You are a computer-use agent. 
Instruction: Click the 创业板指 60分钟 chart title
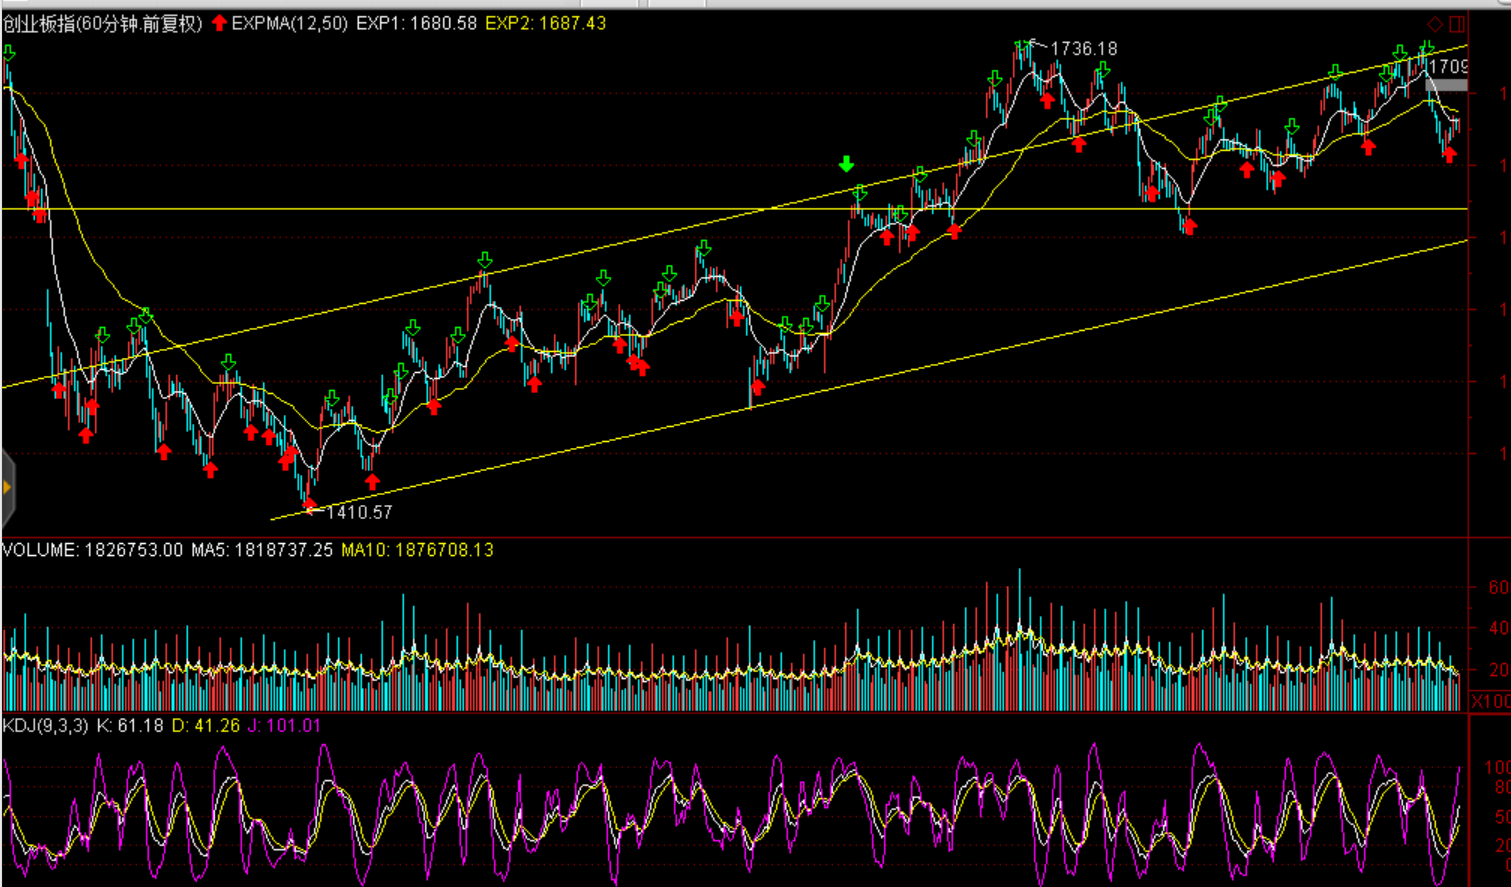(102, 23)
